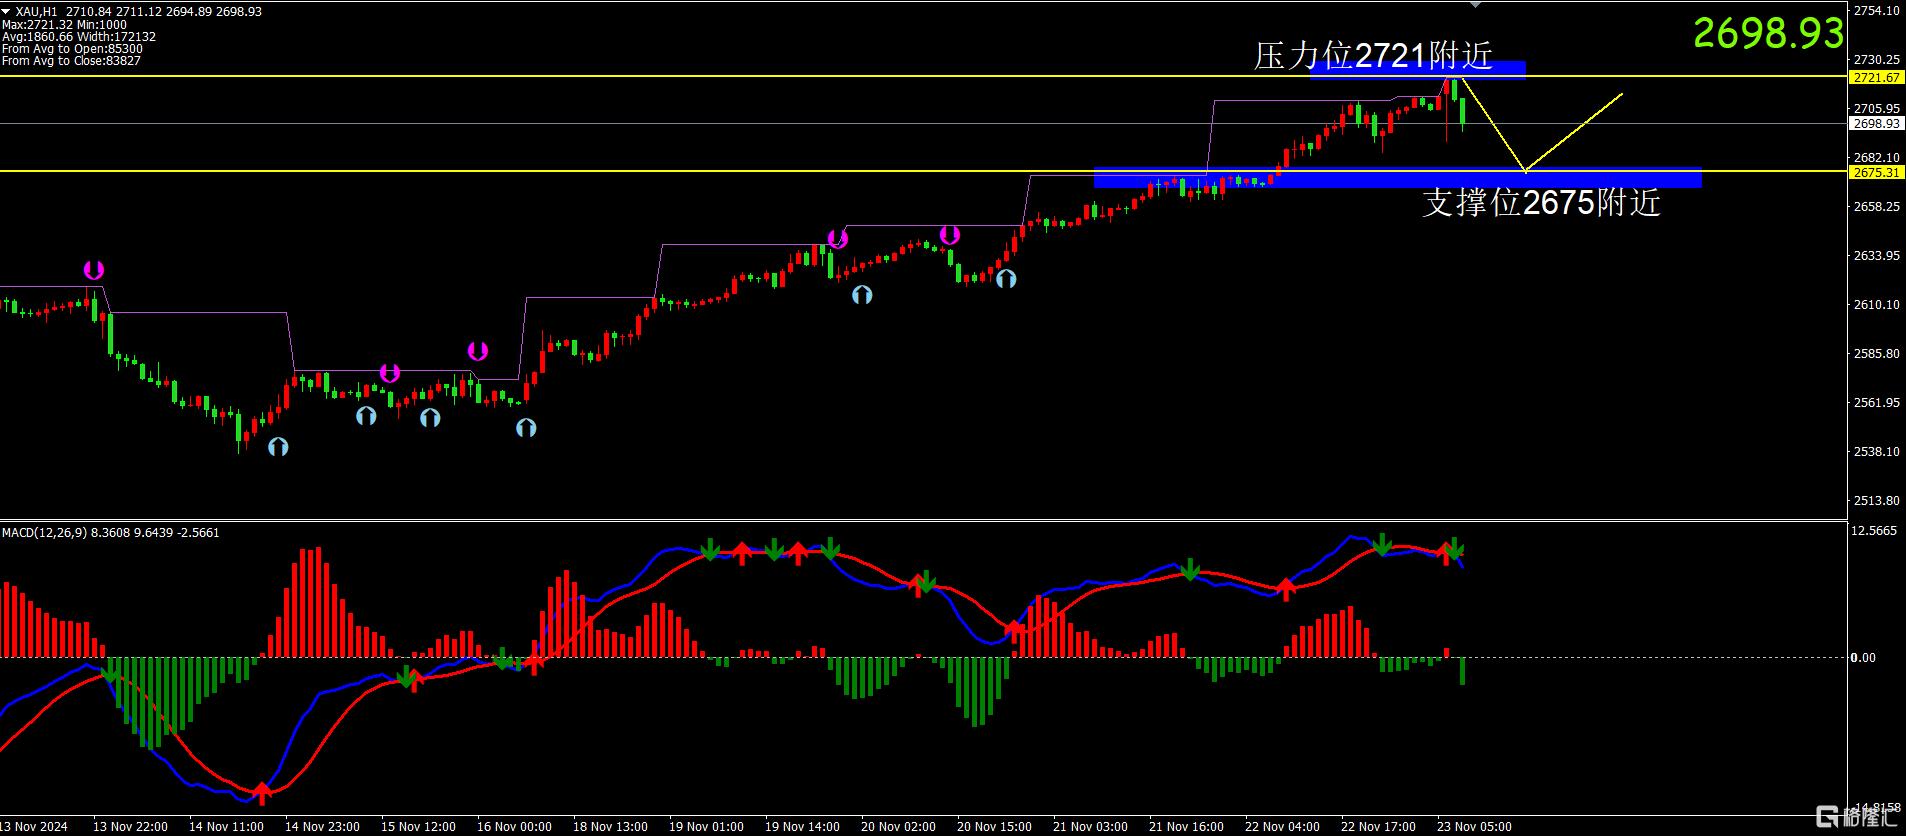Click the 2585.80 price scale label
Image resolution: width=1906 pixels, height=836 pixels.
pos(1876,354)
